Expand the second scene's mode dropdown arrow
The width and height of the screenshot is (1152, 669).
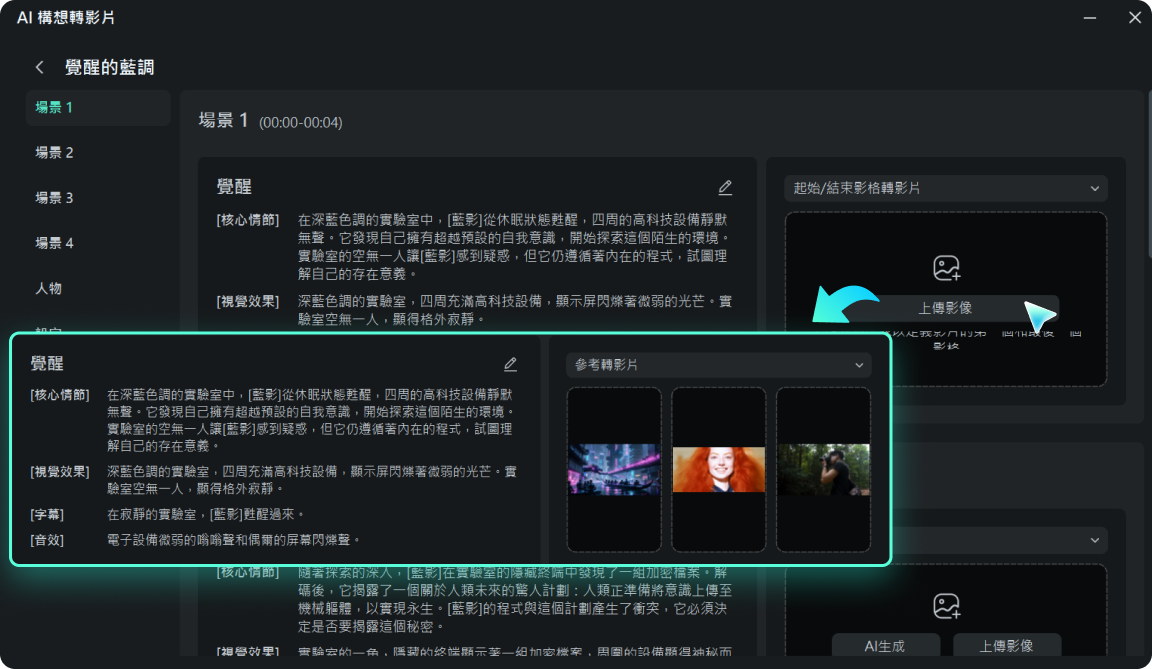click(x=1095, y=540)
